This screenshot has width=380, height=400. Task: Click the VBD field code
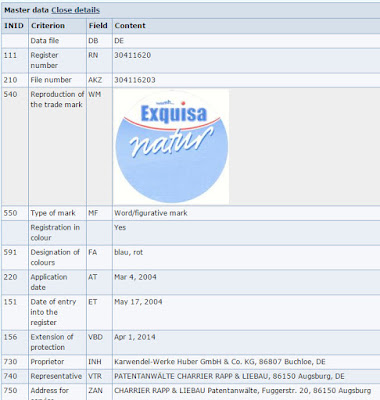[x=95, y=337]
